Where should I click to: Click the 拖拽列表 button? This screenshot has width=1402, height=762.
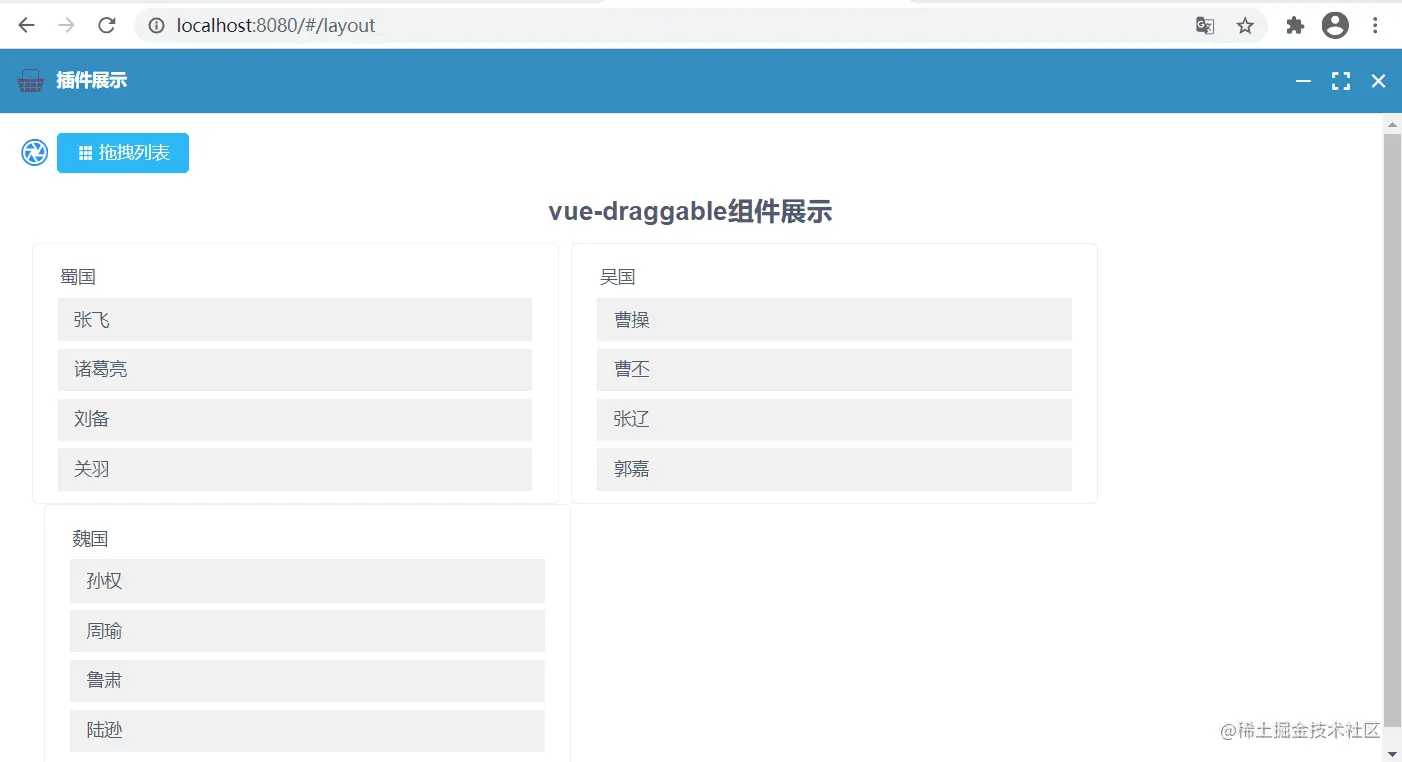pyautogui.click(x=123, y=153)
